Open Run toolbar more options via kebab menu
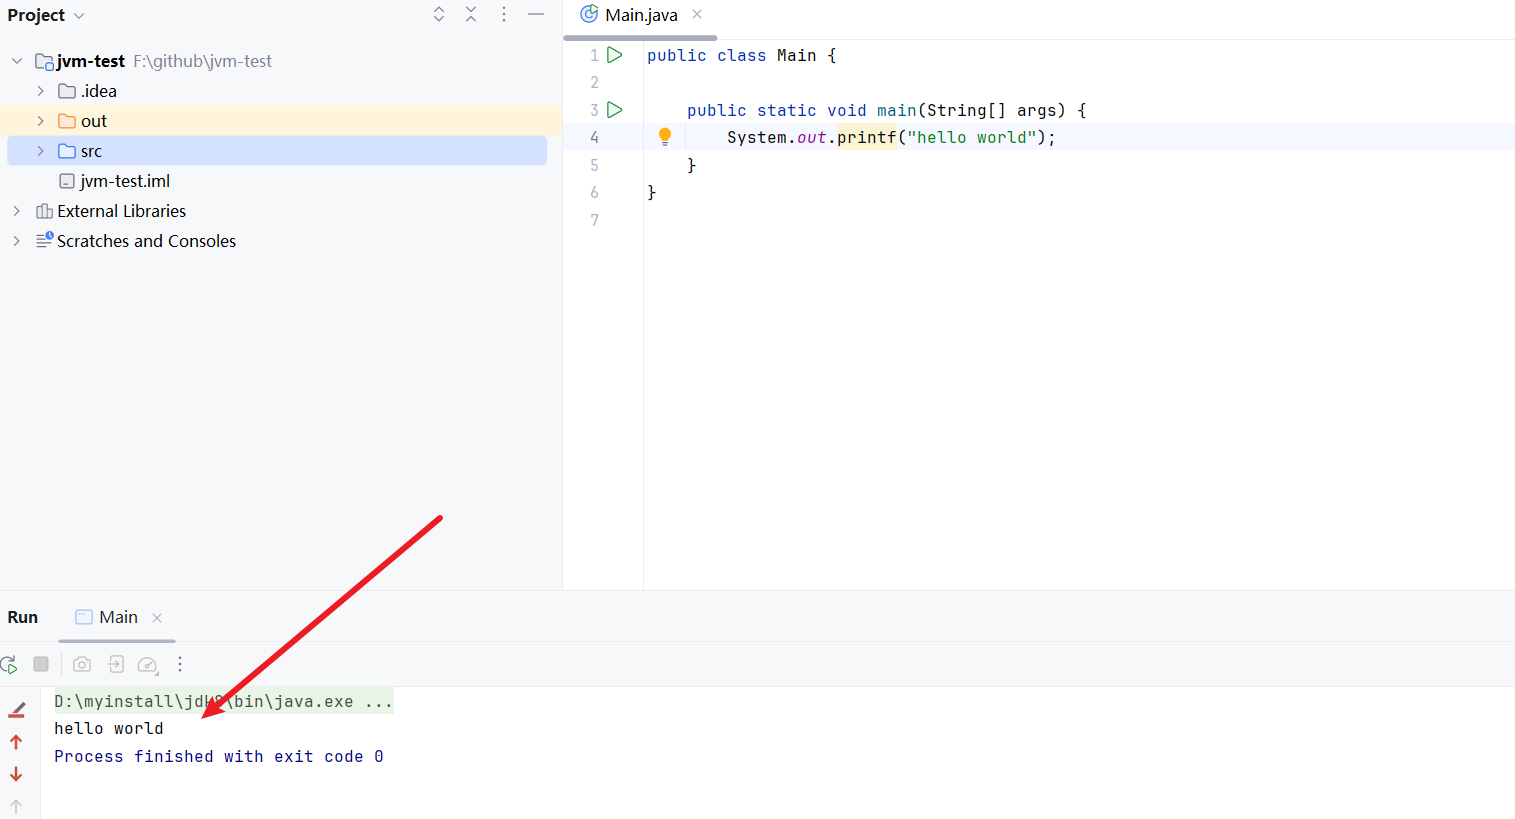The height and width of the screenshot is (819, 1515). coord(180,664)
